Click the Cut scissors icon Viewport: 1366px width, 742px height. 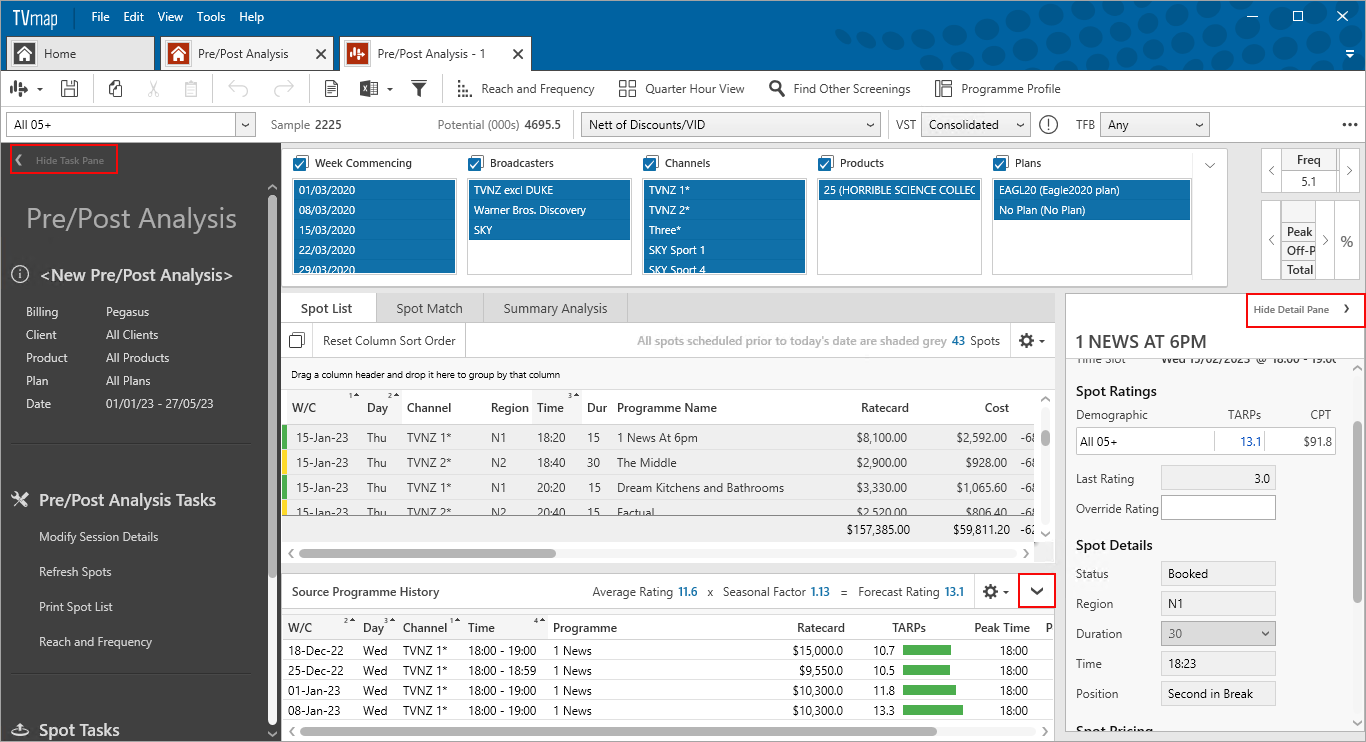153,89
